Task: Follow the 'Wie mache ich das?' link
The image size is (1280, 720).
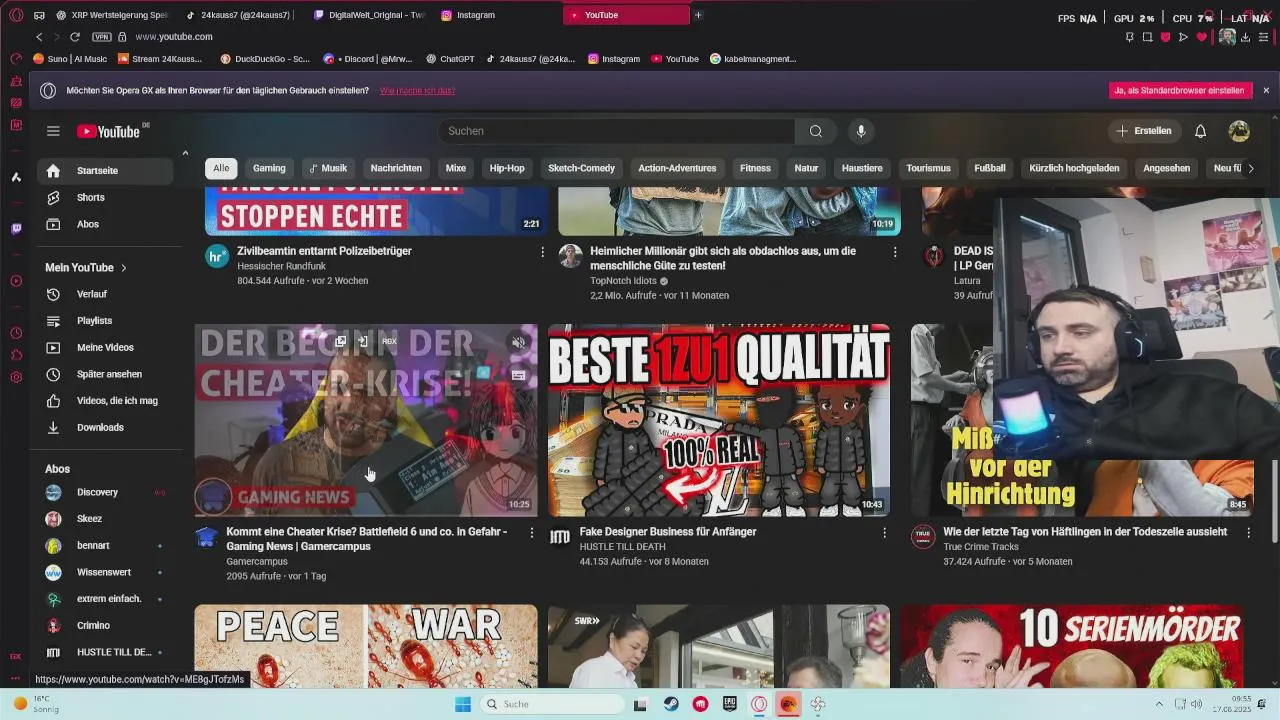Action: point(417,90)
